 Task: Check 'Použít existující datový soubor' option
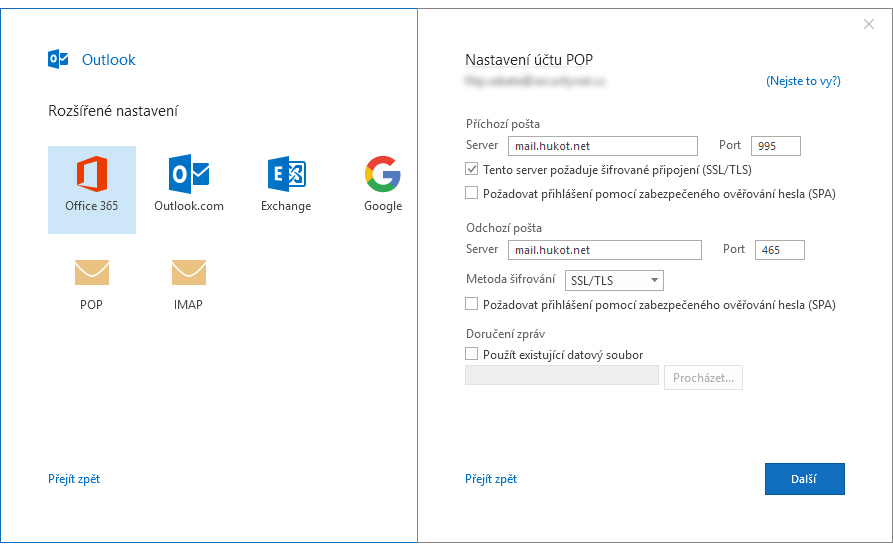click(x=472, y=354)
